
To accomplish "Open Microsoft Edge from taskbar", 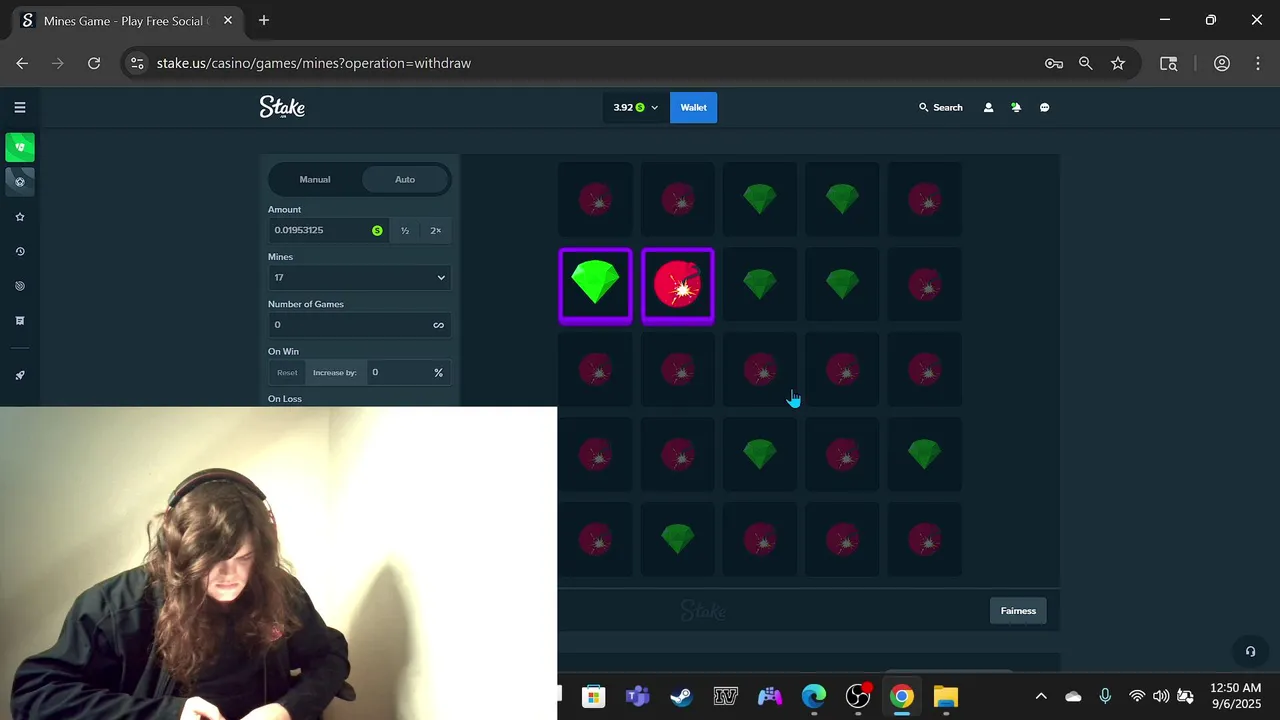I will click(814, 696).
